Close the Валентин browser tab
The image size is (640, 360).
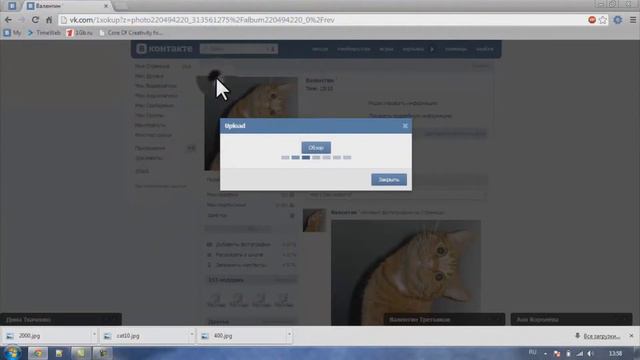coord(106,6)
